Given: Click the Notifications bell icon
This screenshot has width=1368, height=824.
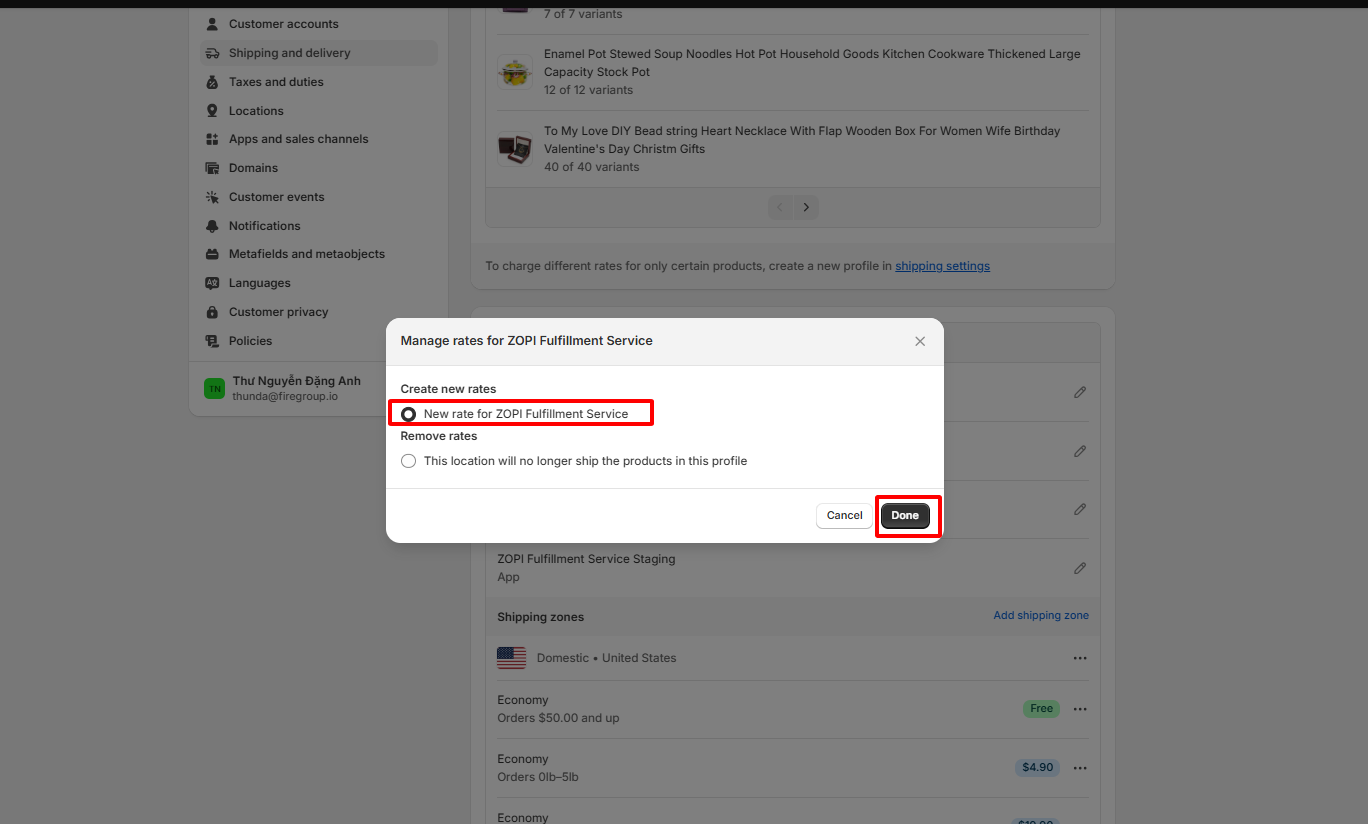Looking at the screenshot, I should pos(212,226).
